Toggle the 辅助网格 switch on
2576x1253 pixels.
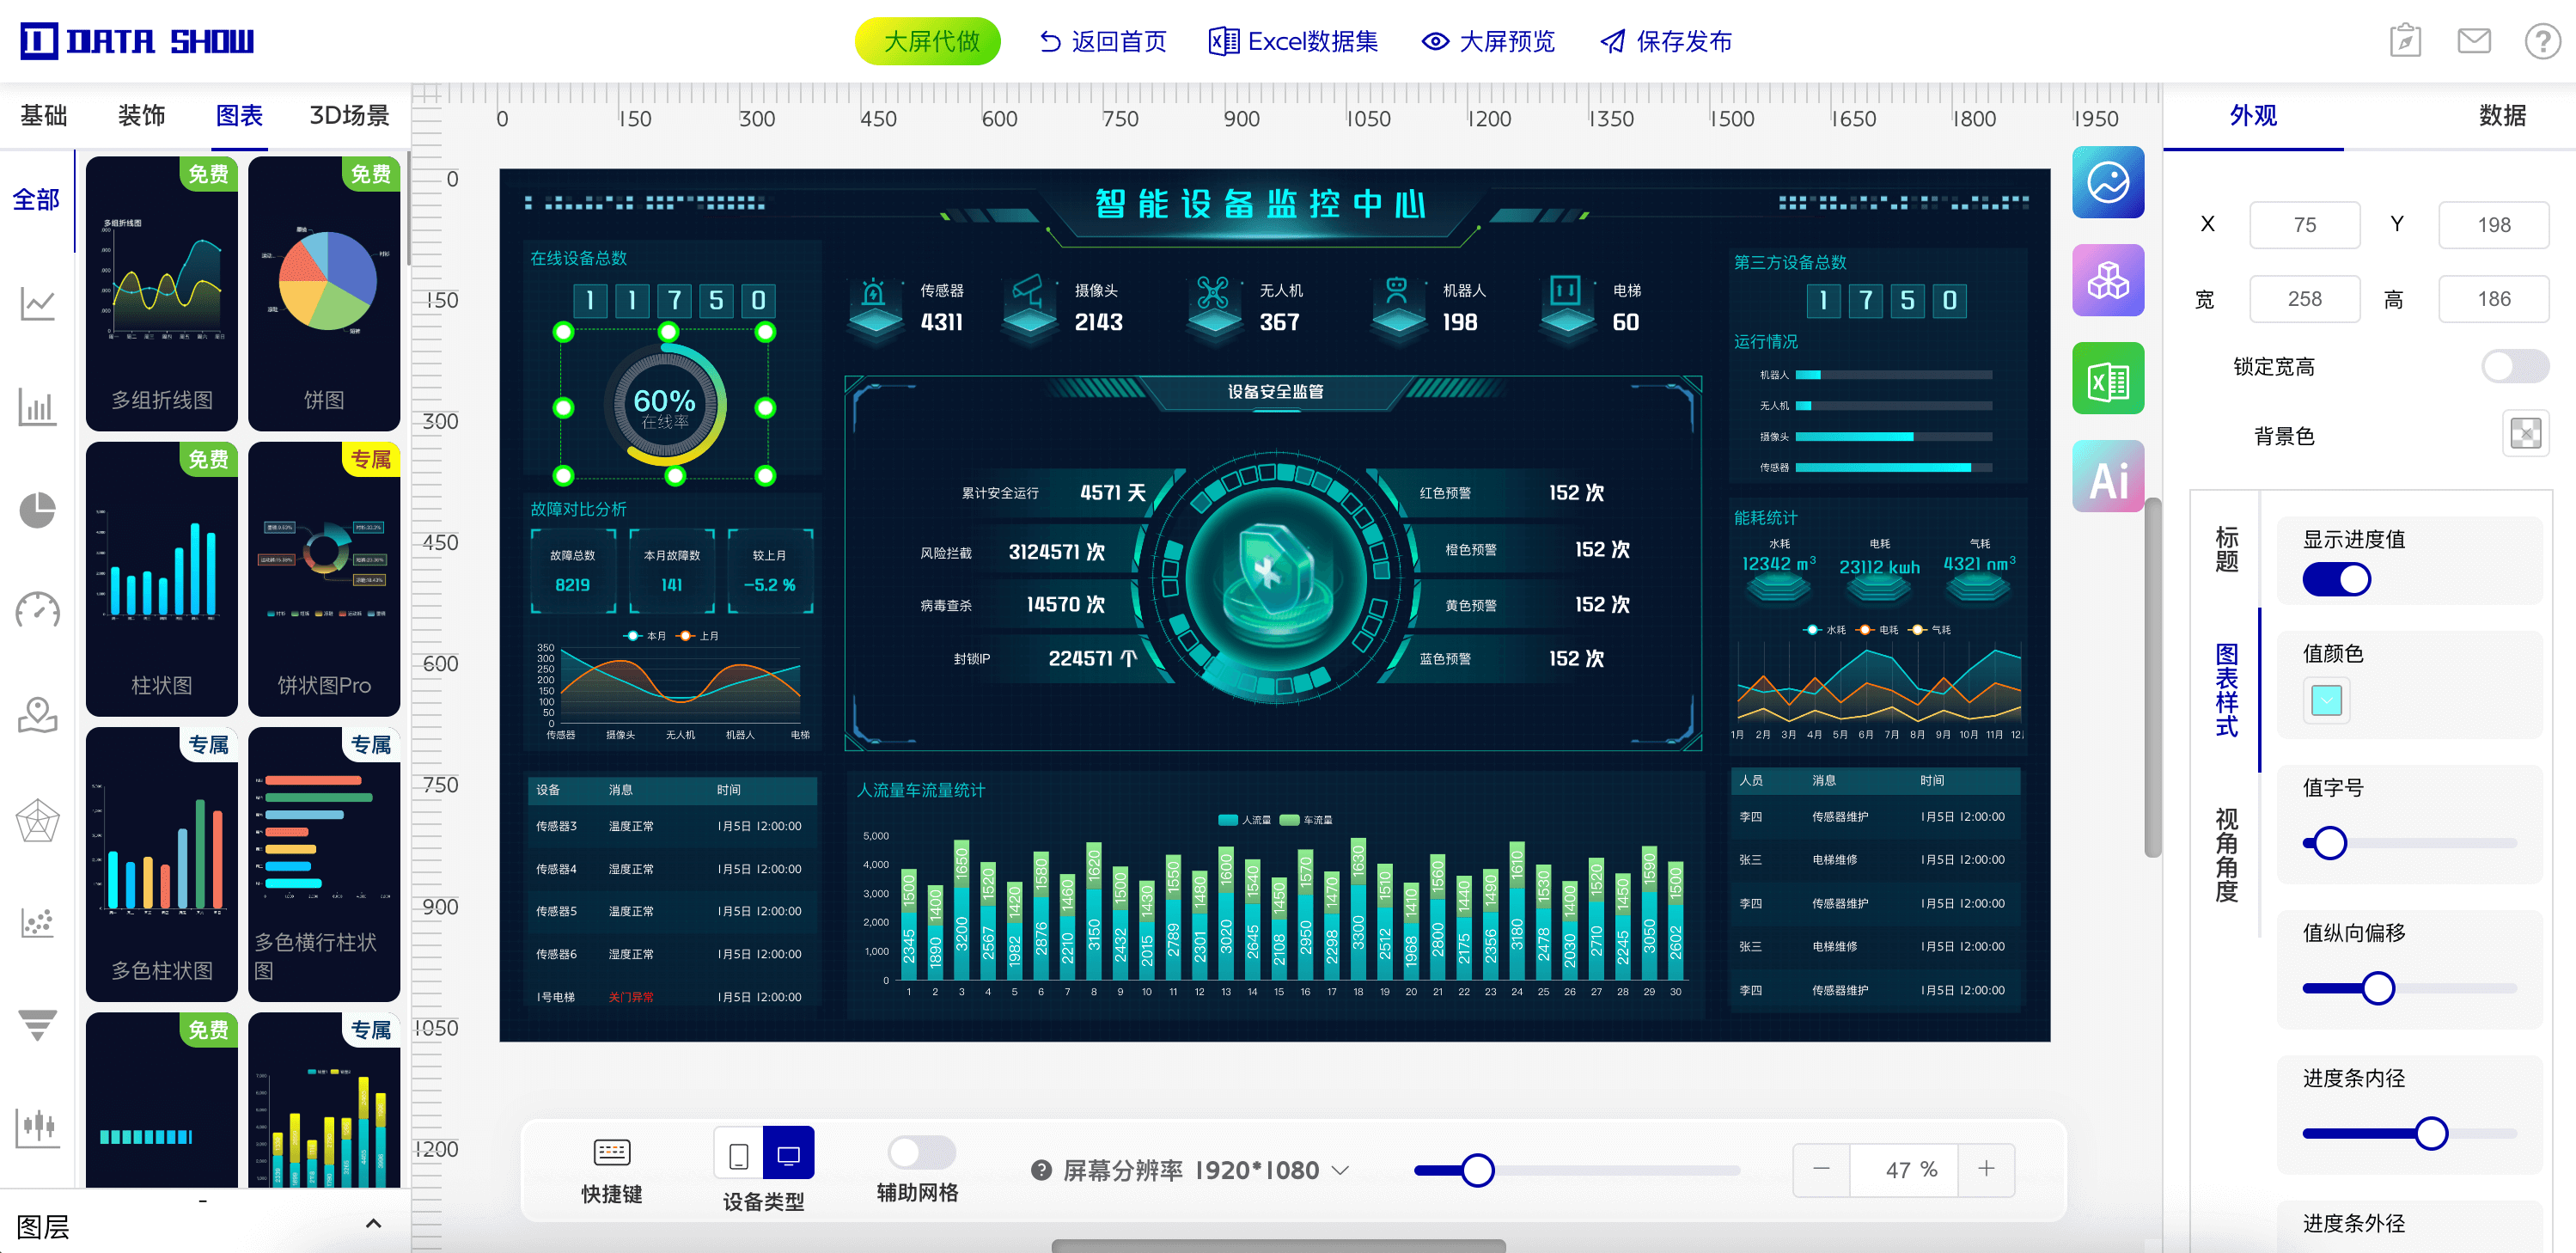920,1152
